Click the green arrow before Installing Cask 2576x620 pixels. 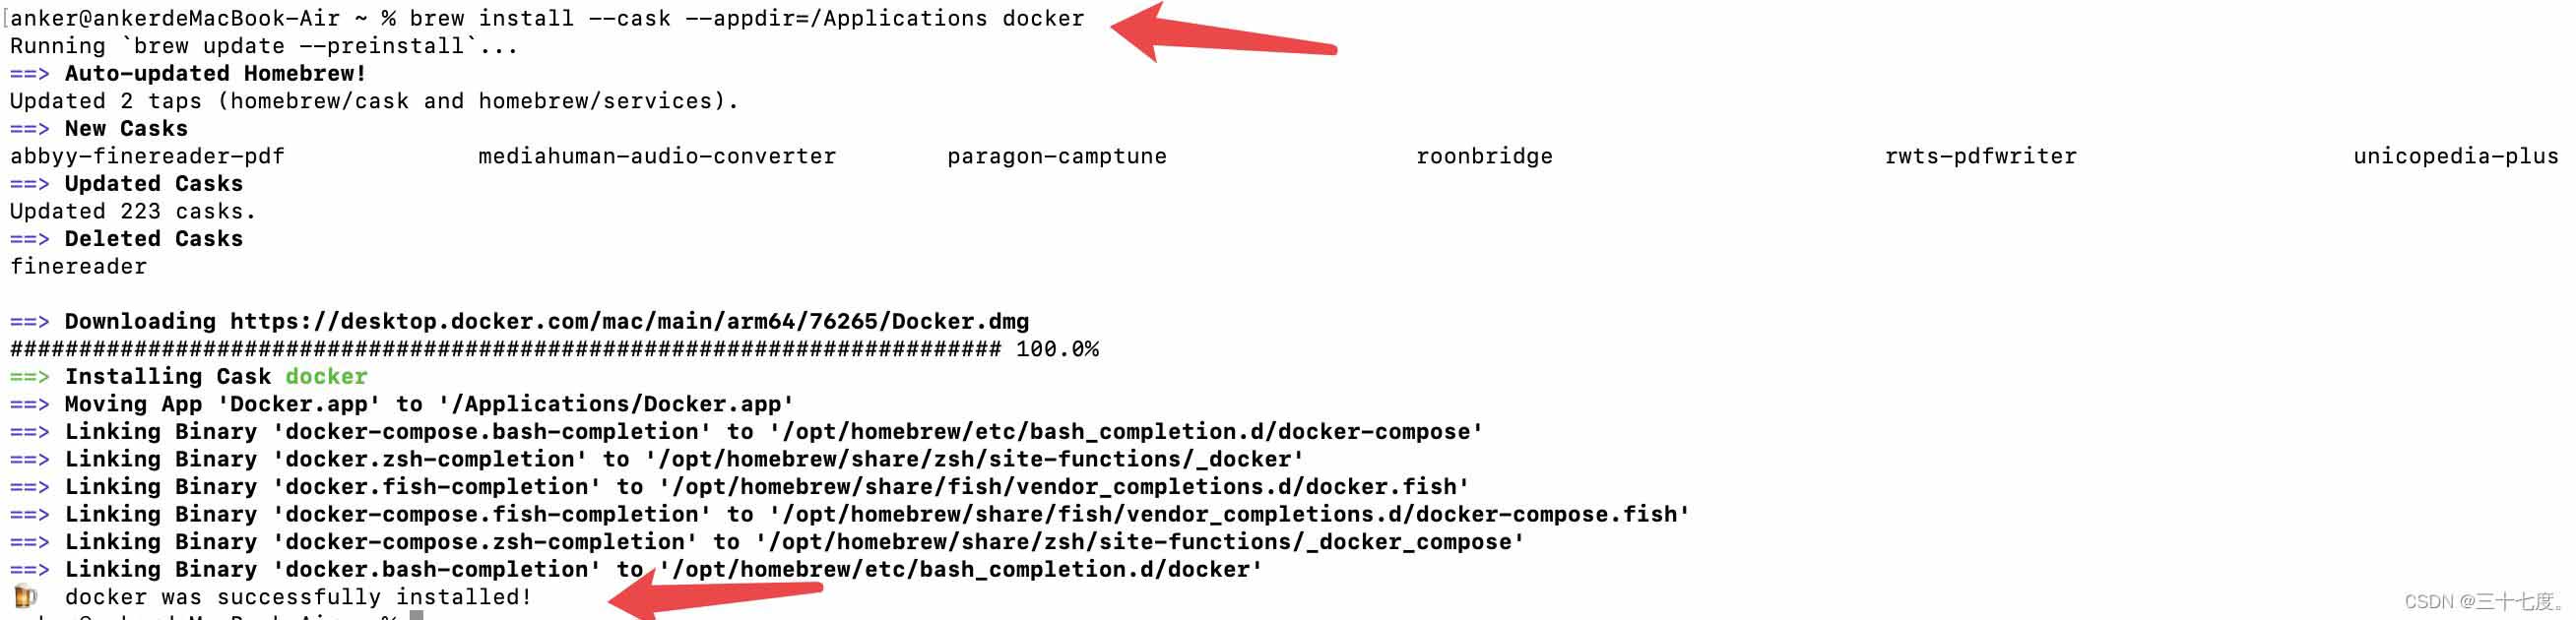(x=29, y=377)
